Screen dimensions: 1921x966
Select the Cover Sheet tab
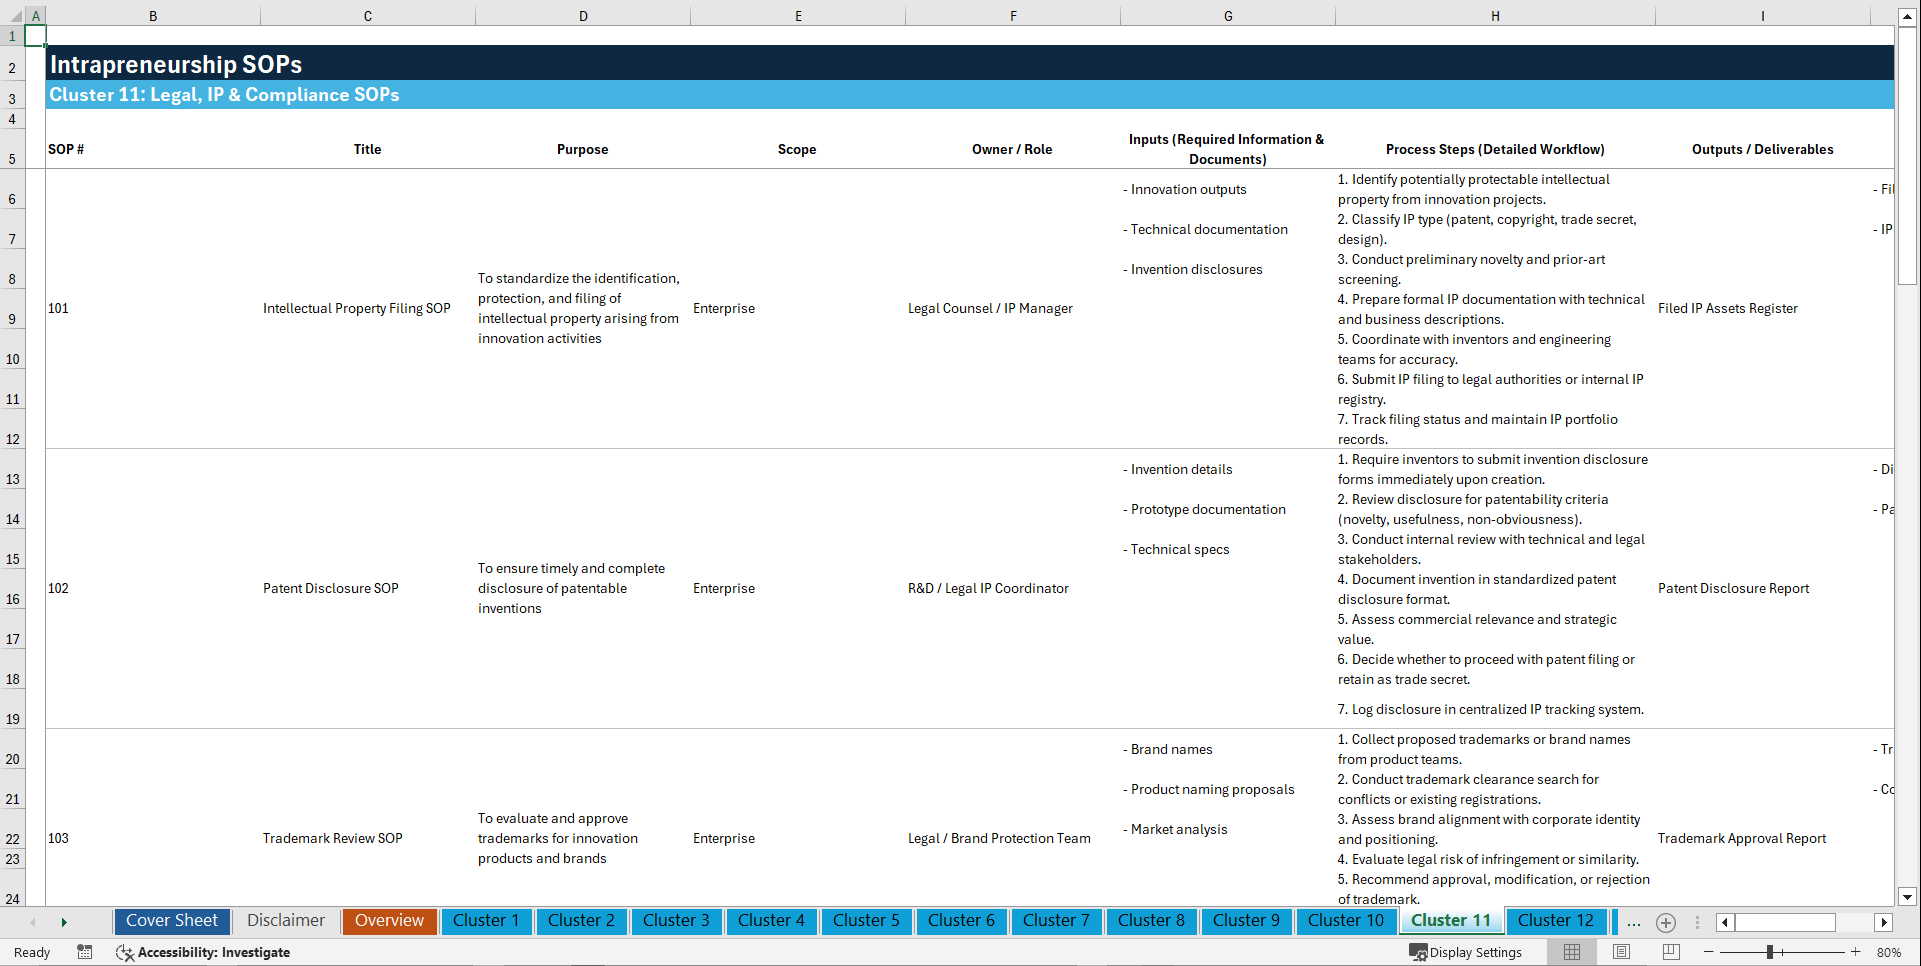click(x=171, y=921)
